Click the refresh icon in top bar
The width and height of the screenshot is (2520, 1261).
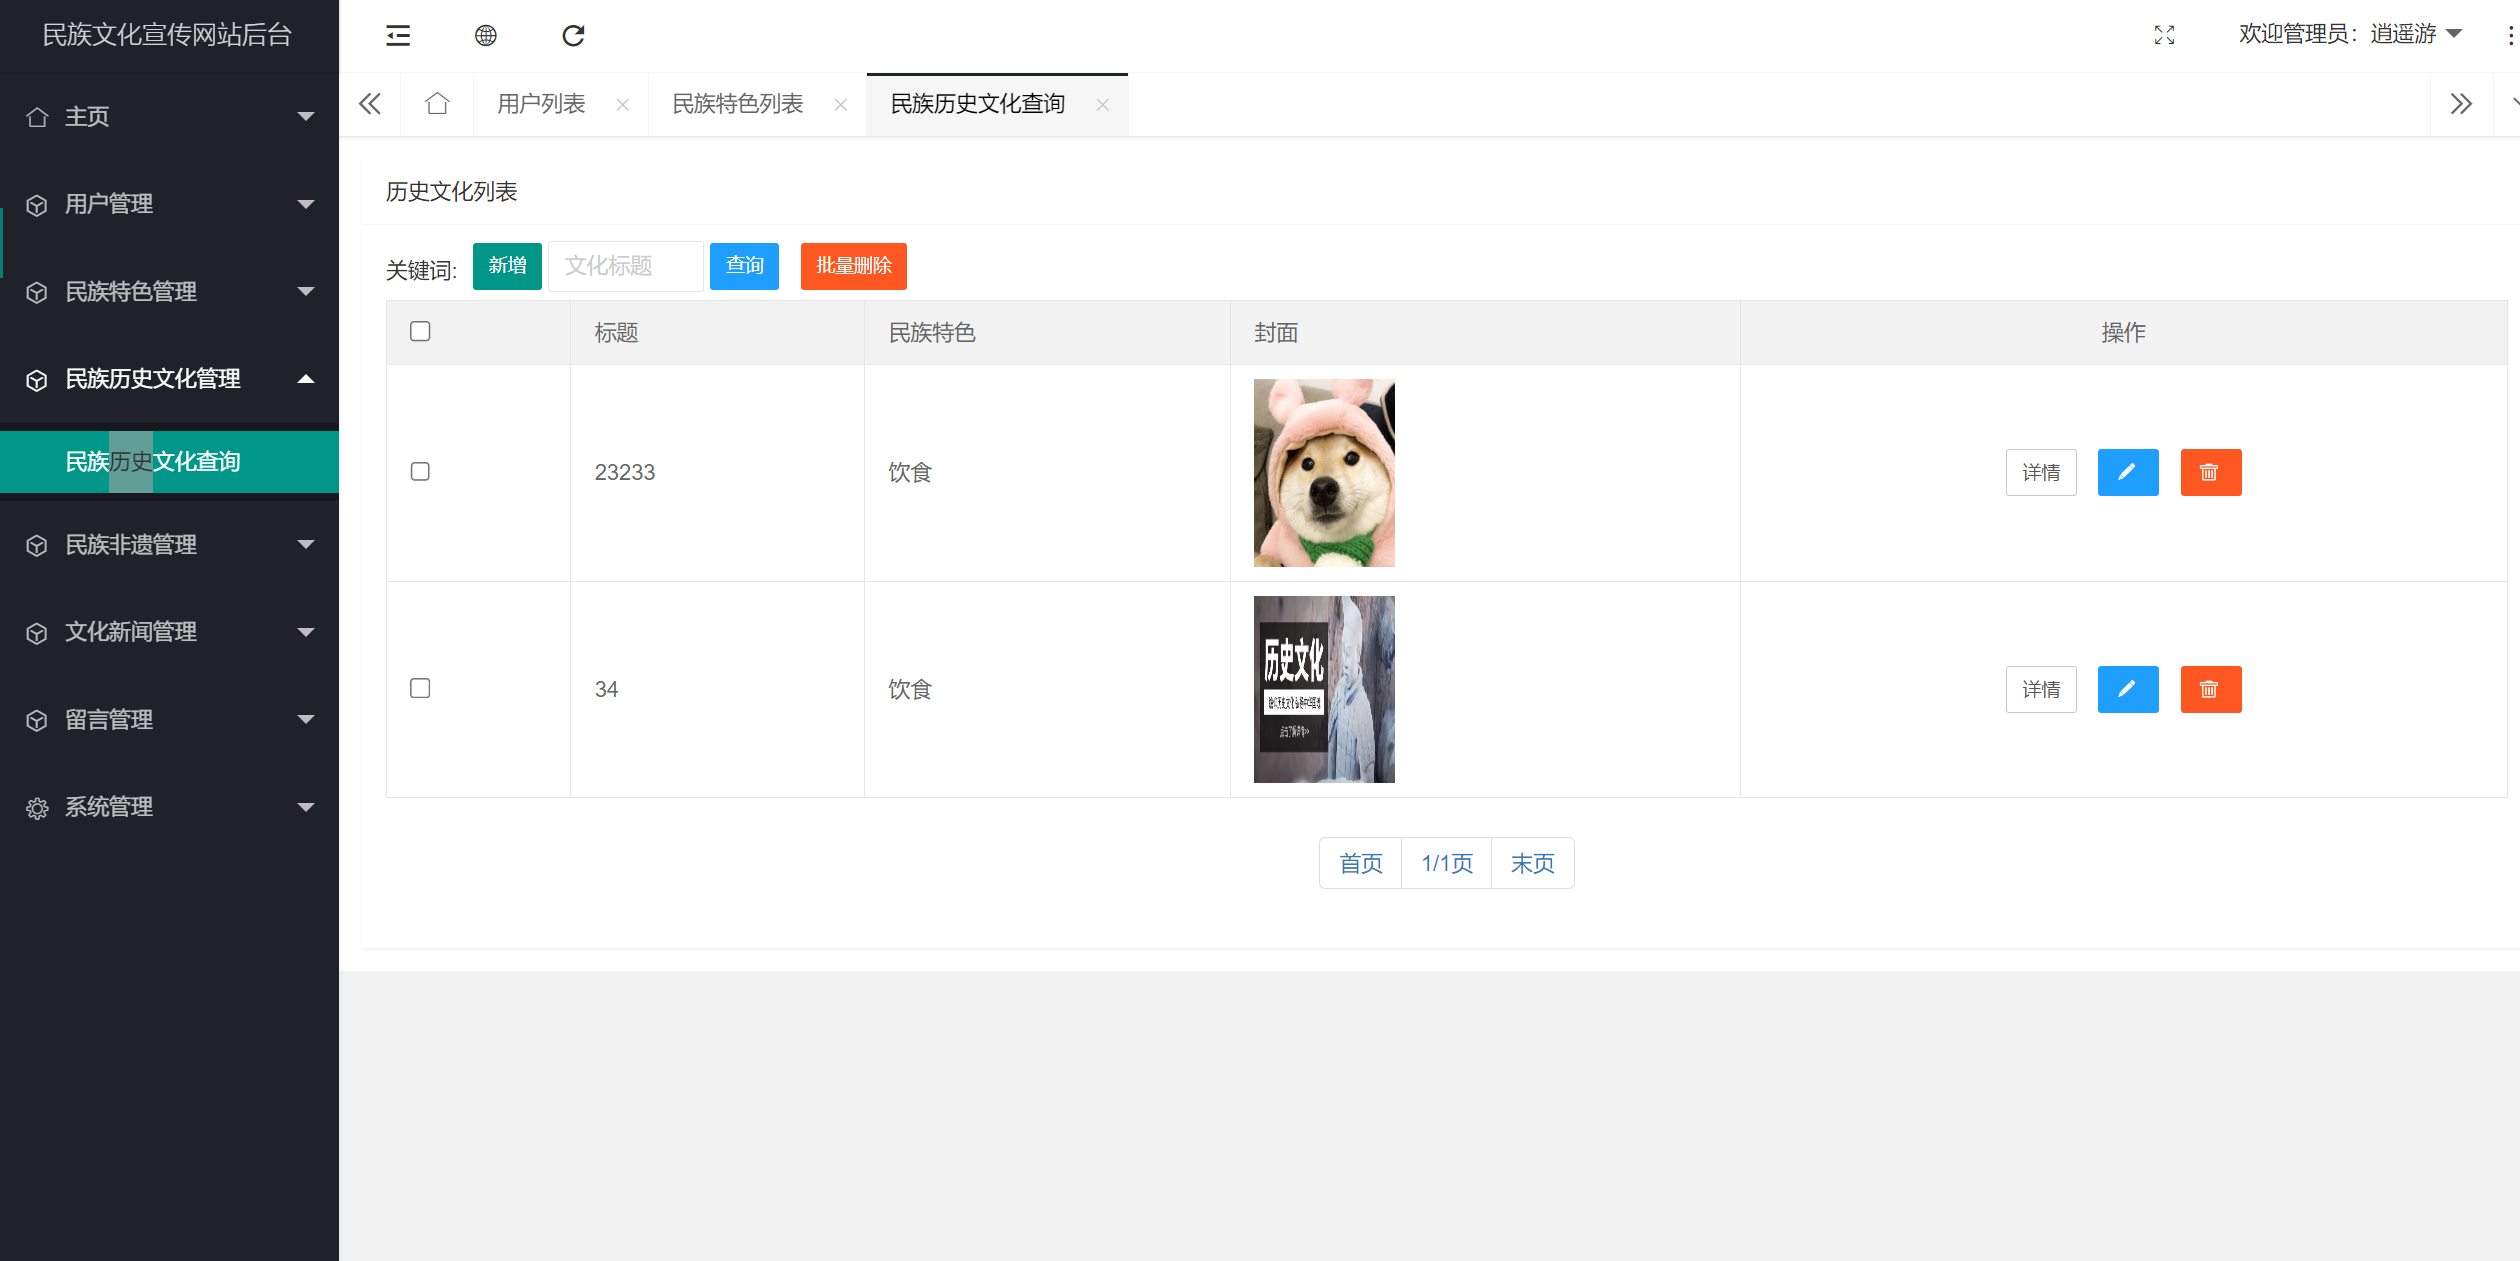(x=573, y=36)
